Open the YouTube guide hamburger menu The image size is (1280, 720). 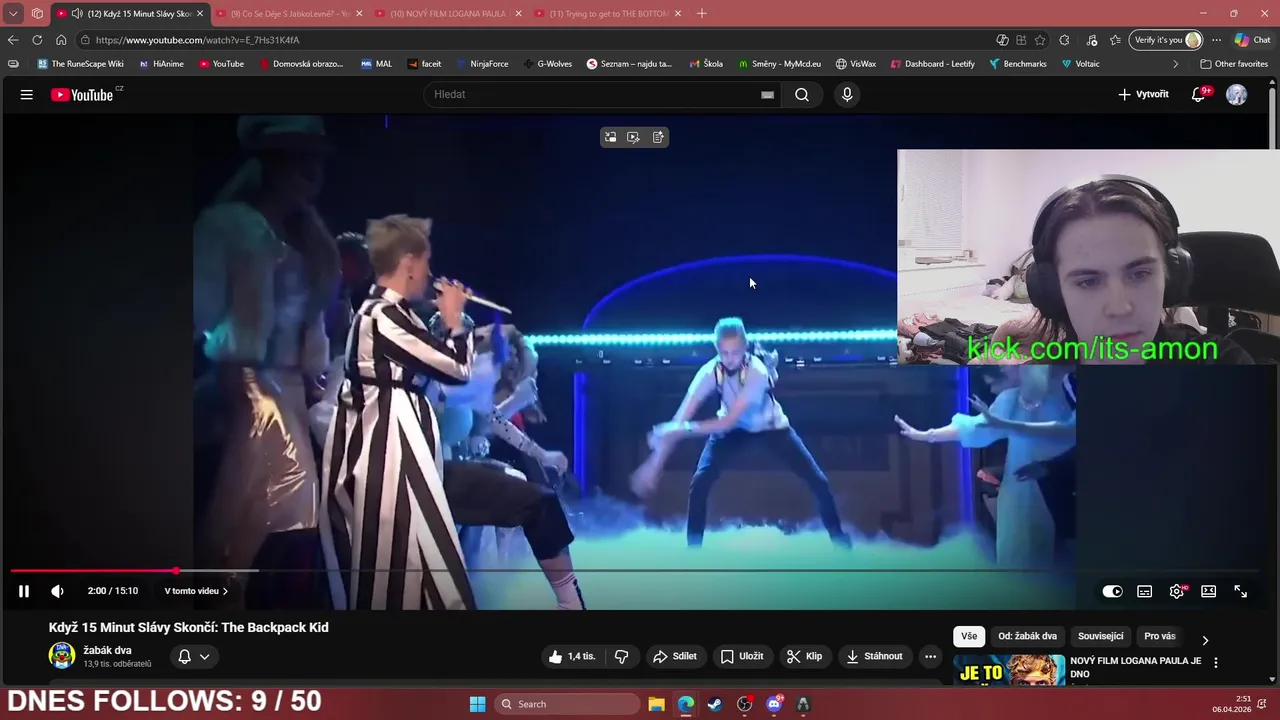coord(26,94)
